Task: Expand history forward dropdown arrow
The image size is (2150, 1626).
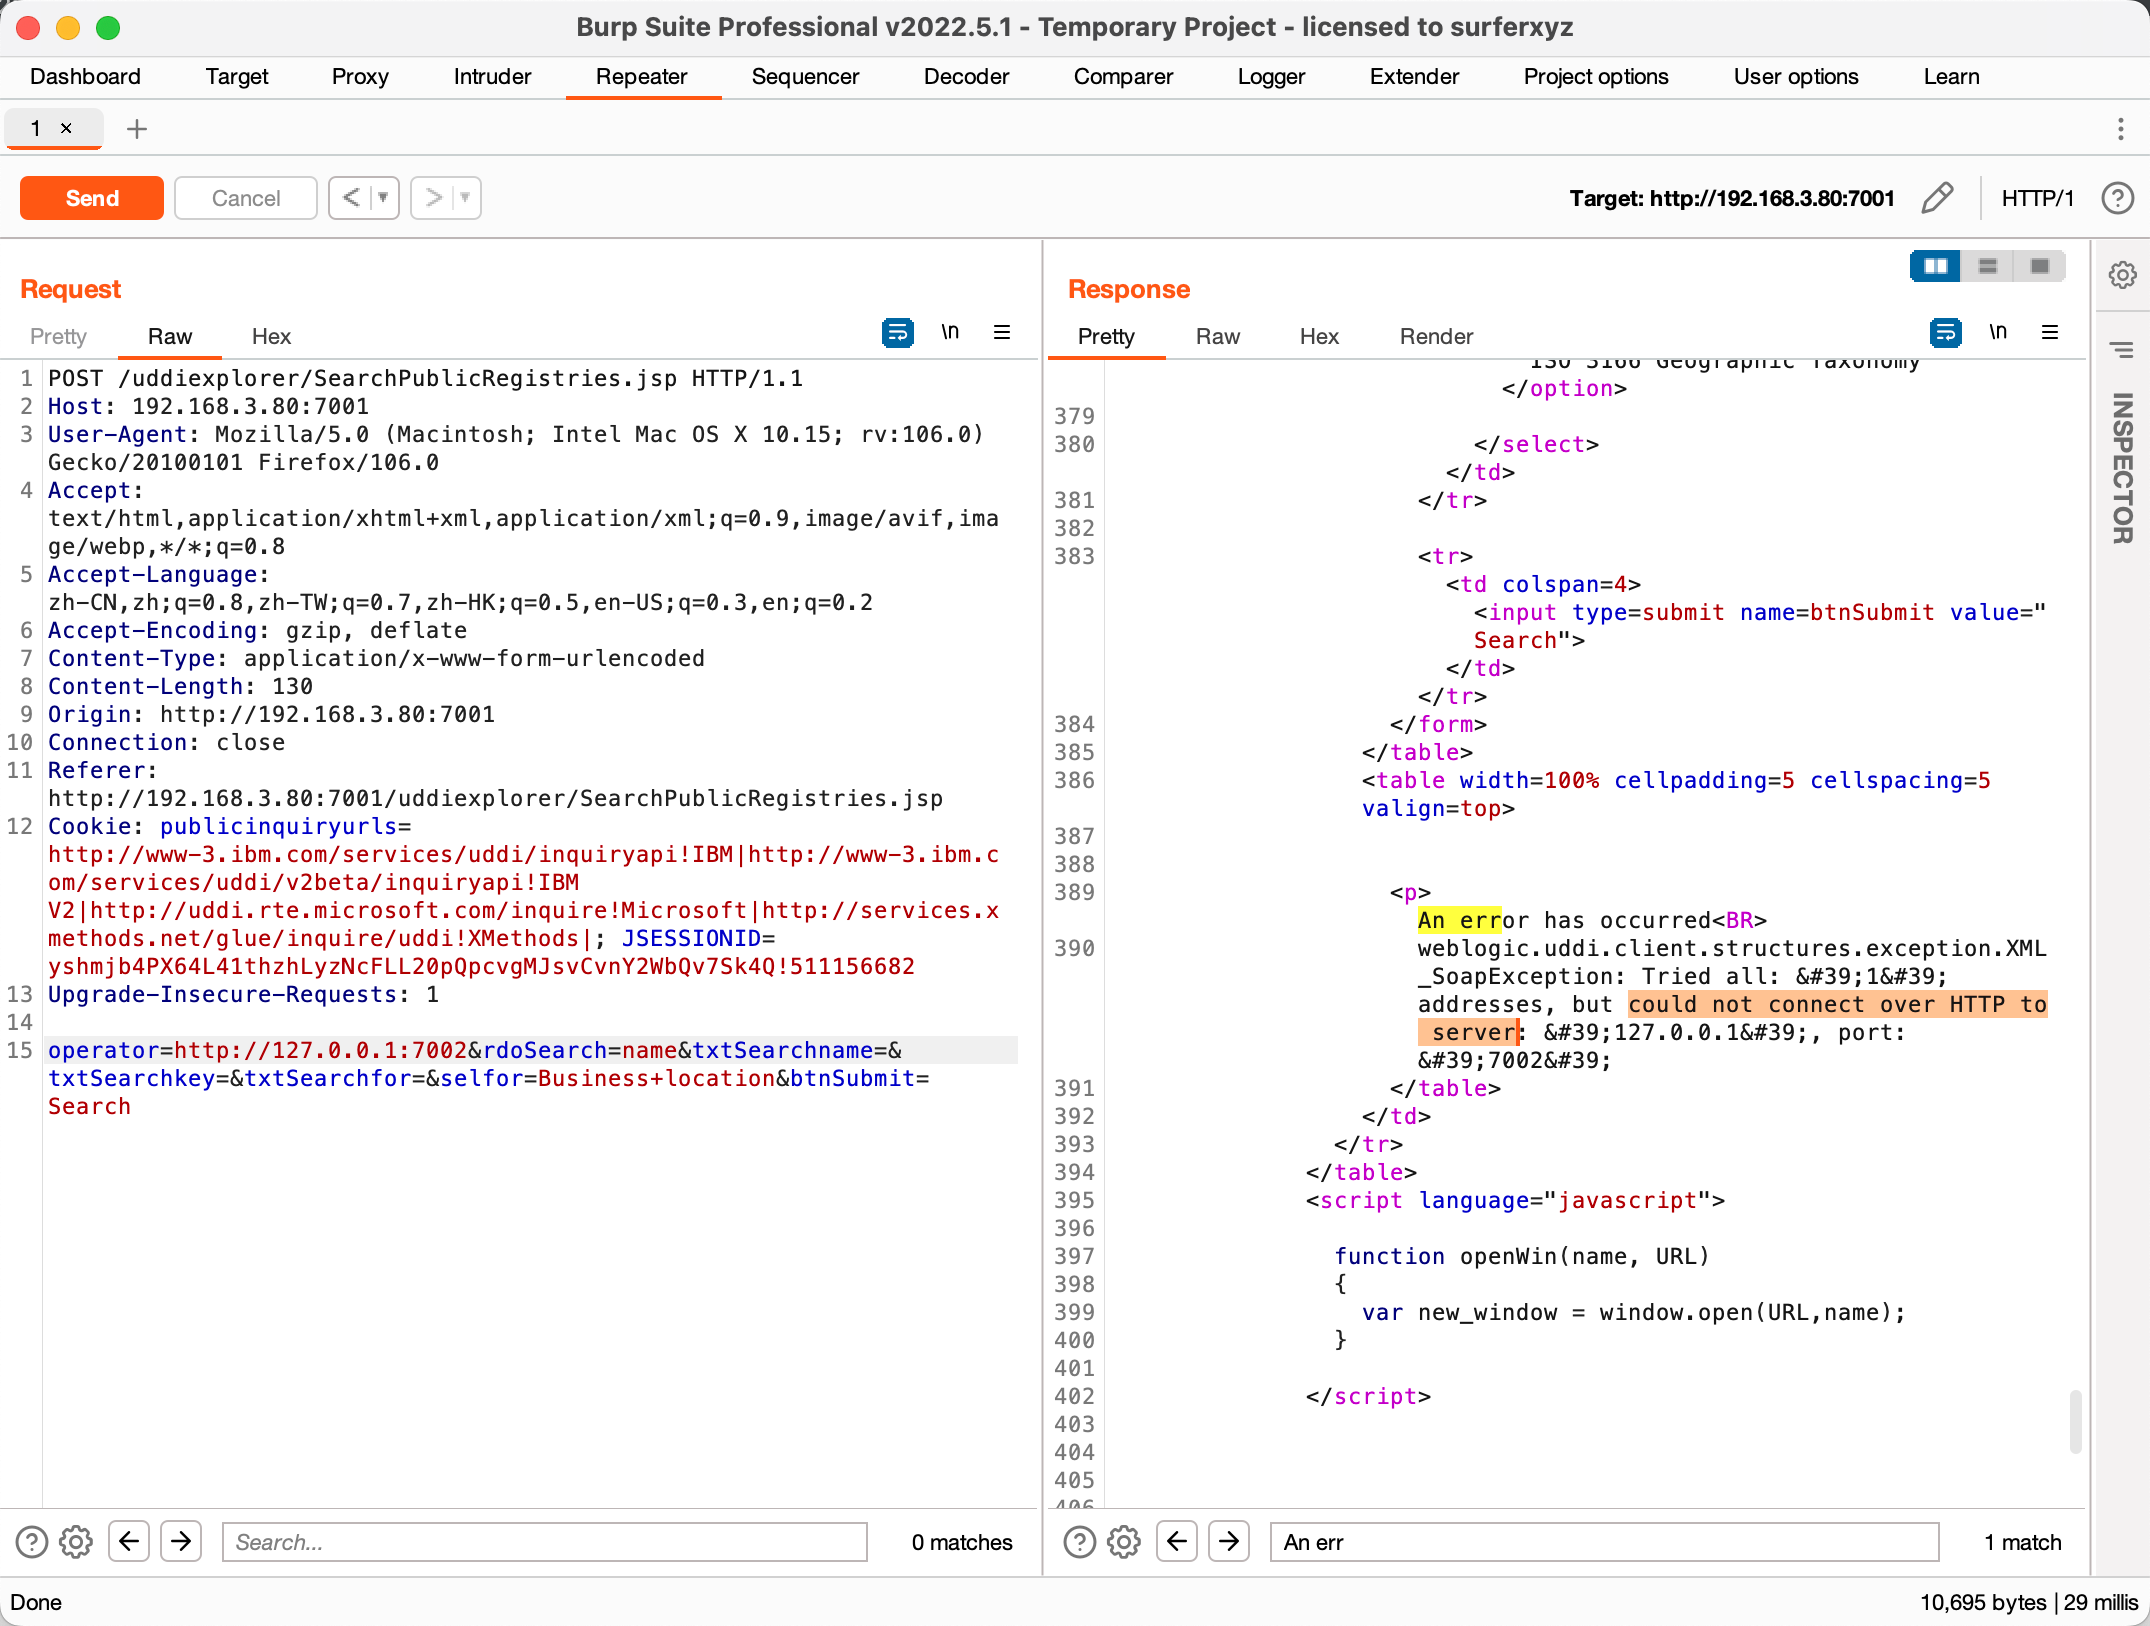Action: pos(465,198)
